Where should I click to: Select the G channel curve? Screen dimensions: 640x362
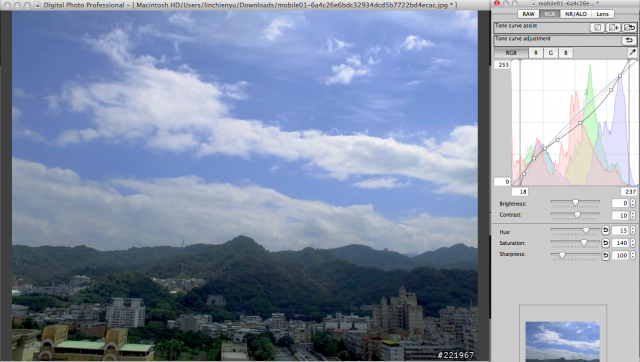551,53
